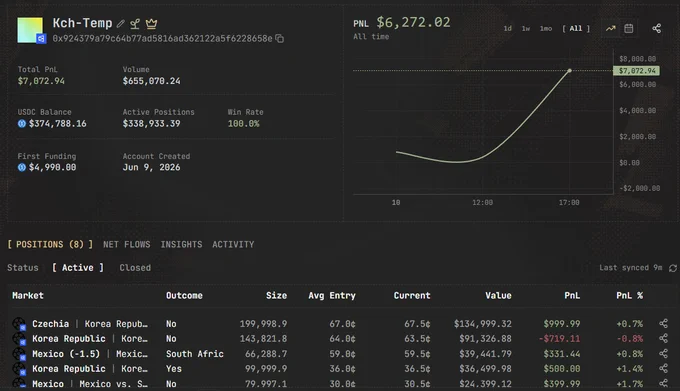680x391 pixels.
Task: Click the USDC coin icon beside First Funding
Action: [22, 167]
